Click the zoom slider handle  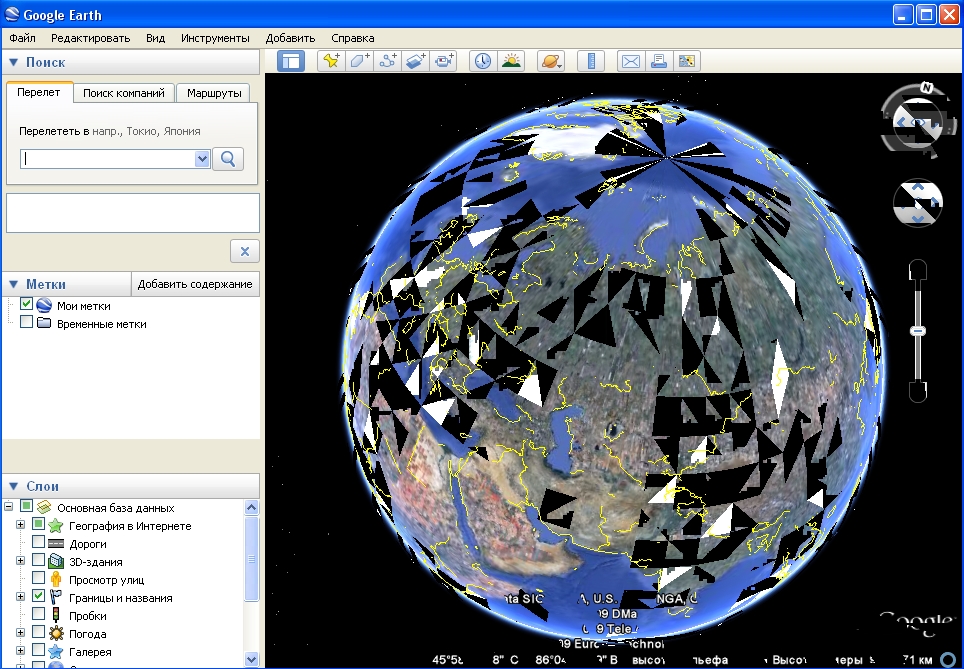pyautogui.click(x=917, y=331)
